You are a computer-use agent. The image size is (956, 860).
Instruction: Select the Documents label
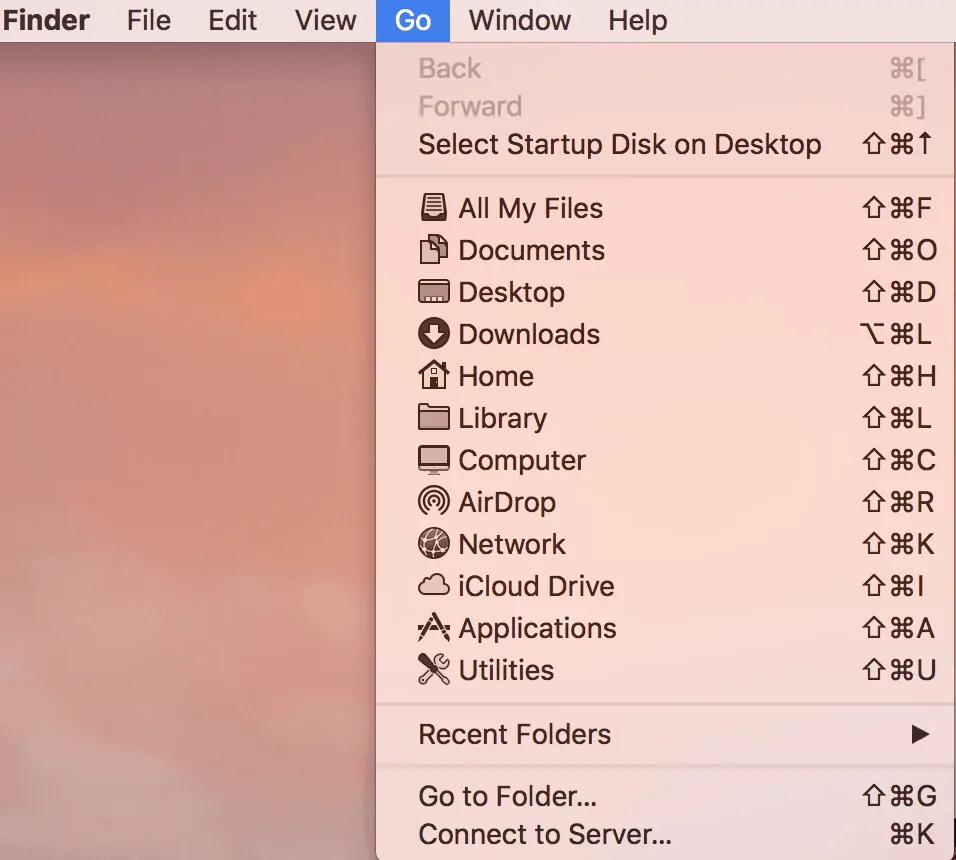(x=532, y=251)
